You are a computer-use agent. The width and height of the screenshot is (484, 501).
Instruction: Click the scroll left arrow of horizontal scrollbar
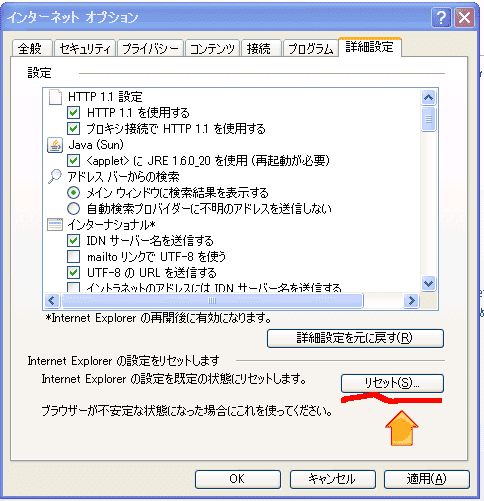click(x=52, y=301)
